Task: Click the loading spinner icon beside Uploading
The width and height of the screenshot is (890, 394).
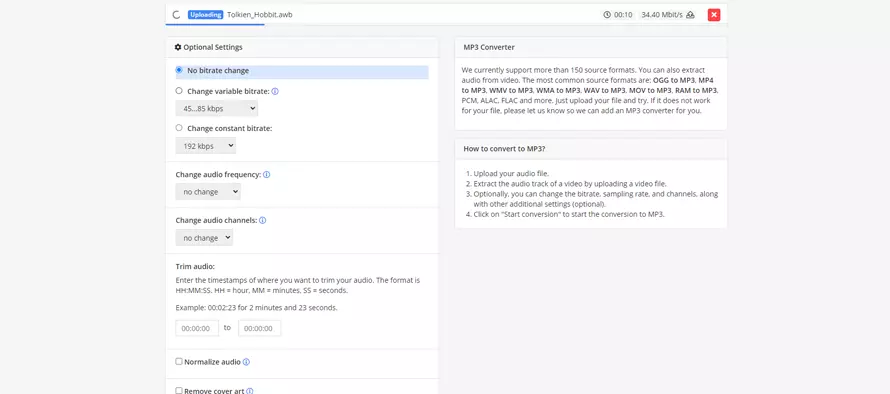Action: 176,15
